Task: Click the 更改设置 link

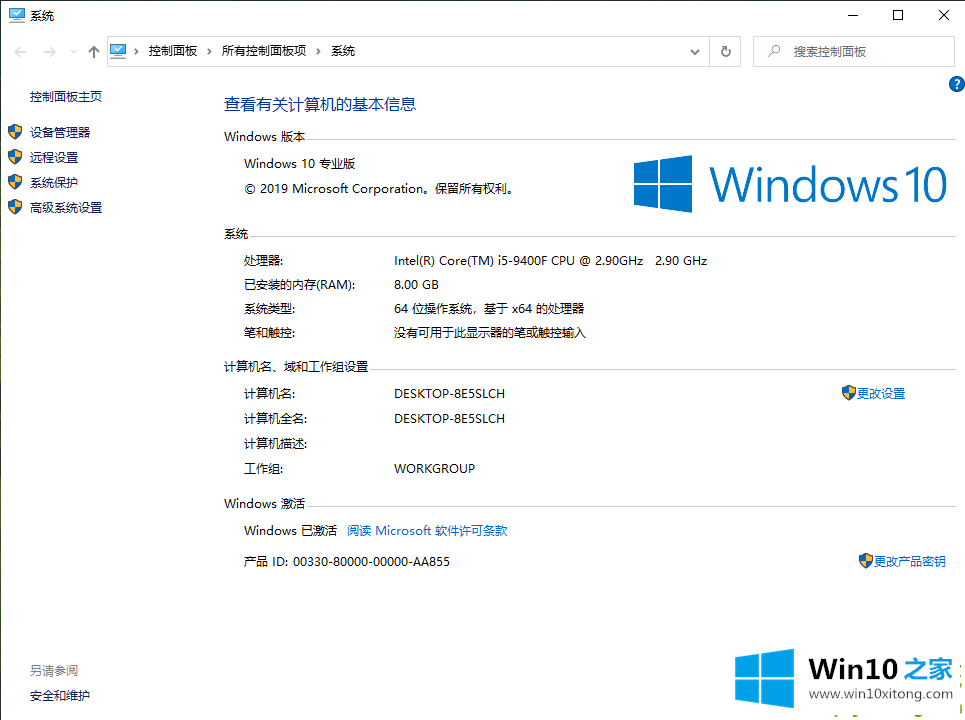Action: 880,394
